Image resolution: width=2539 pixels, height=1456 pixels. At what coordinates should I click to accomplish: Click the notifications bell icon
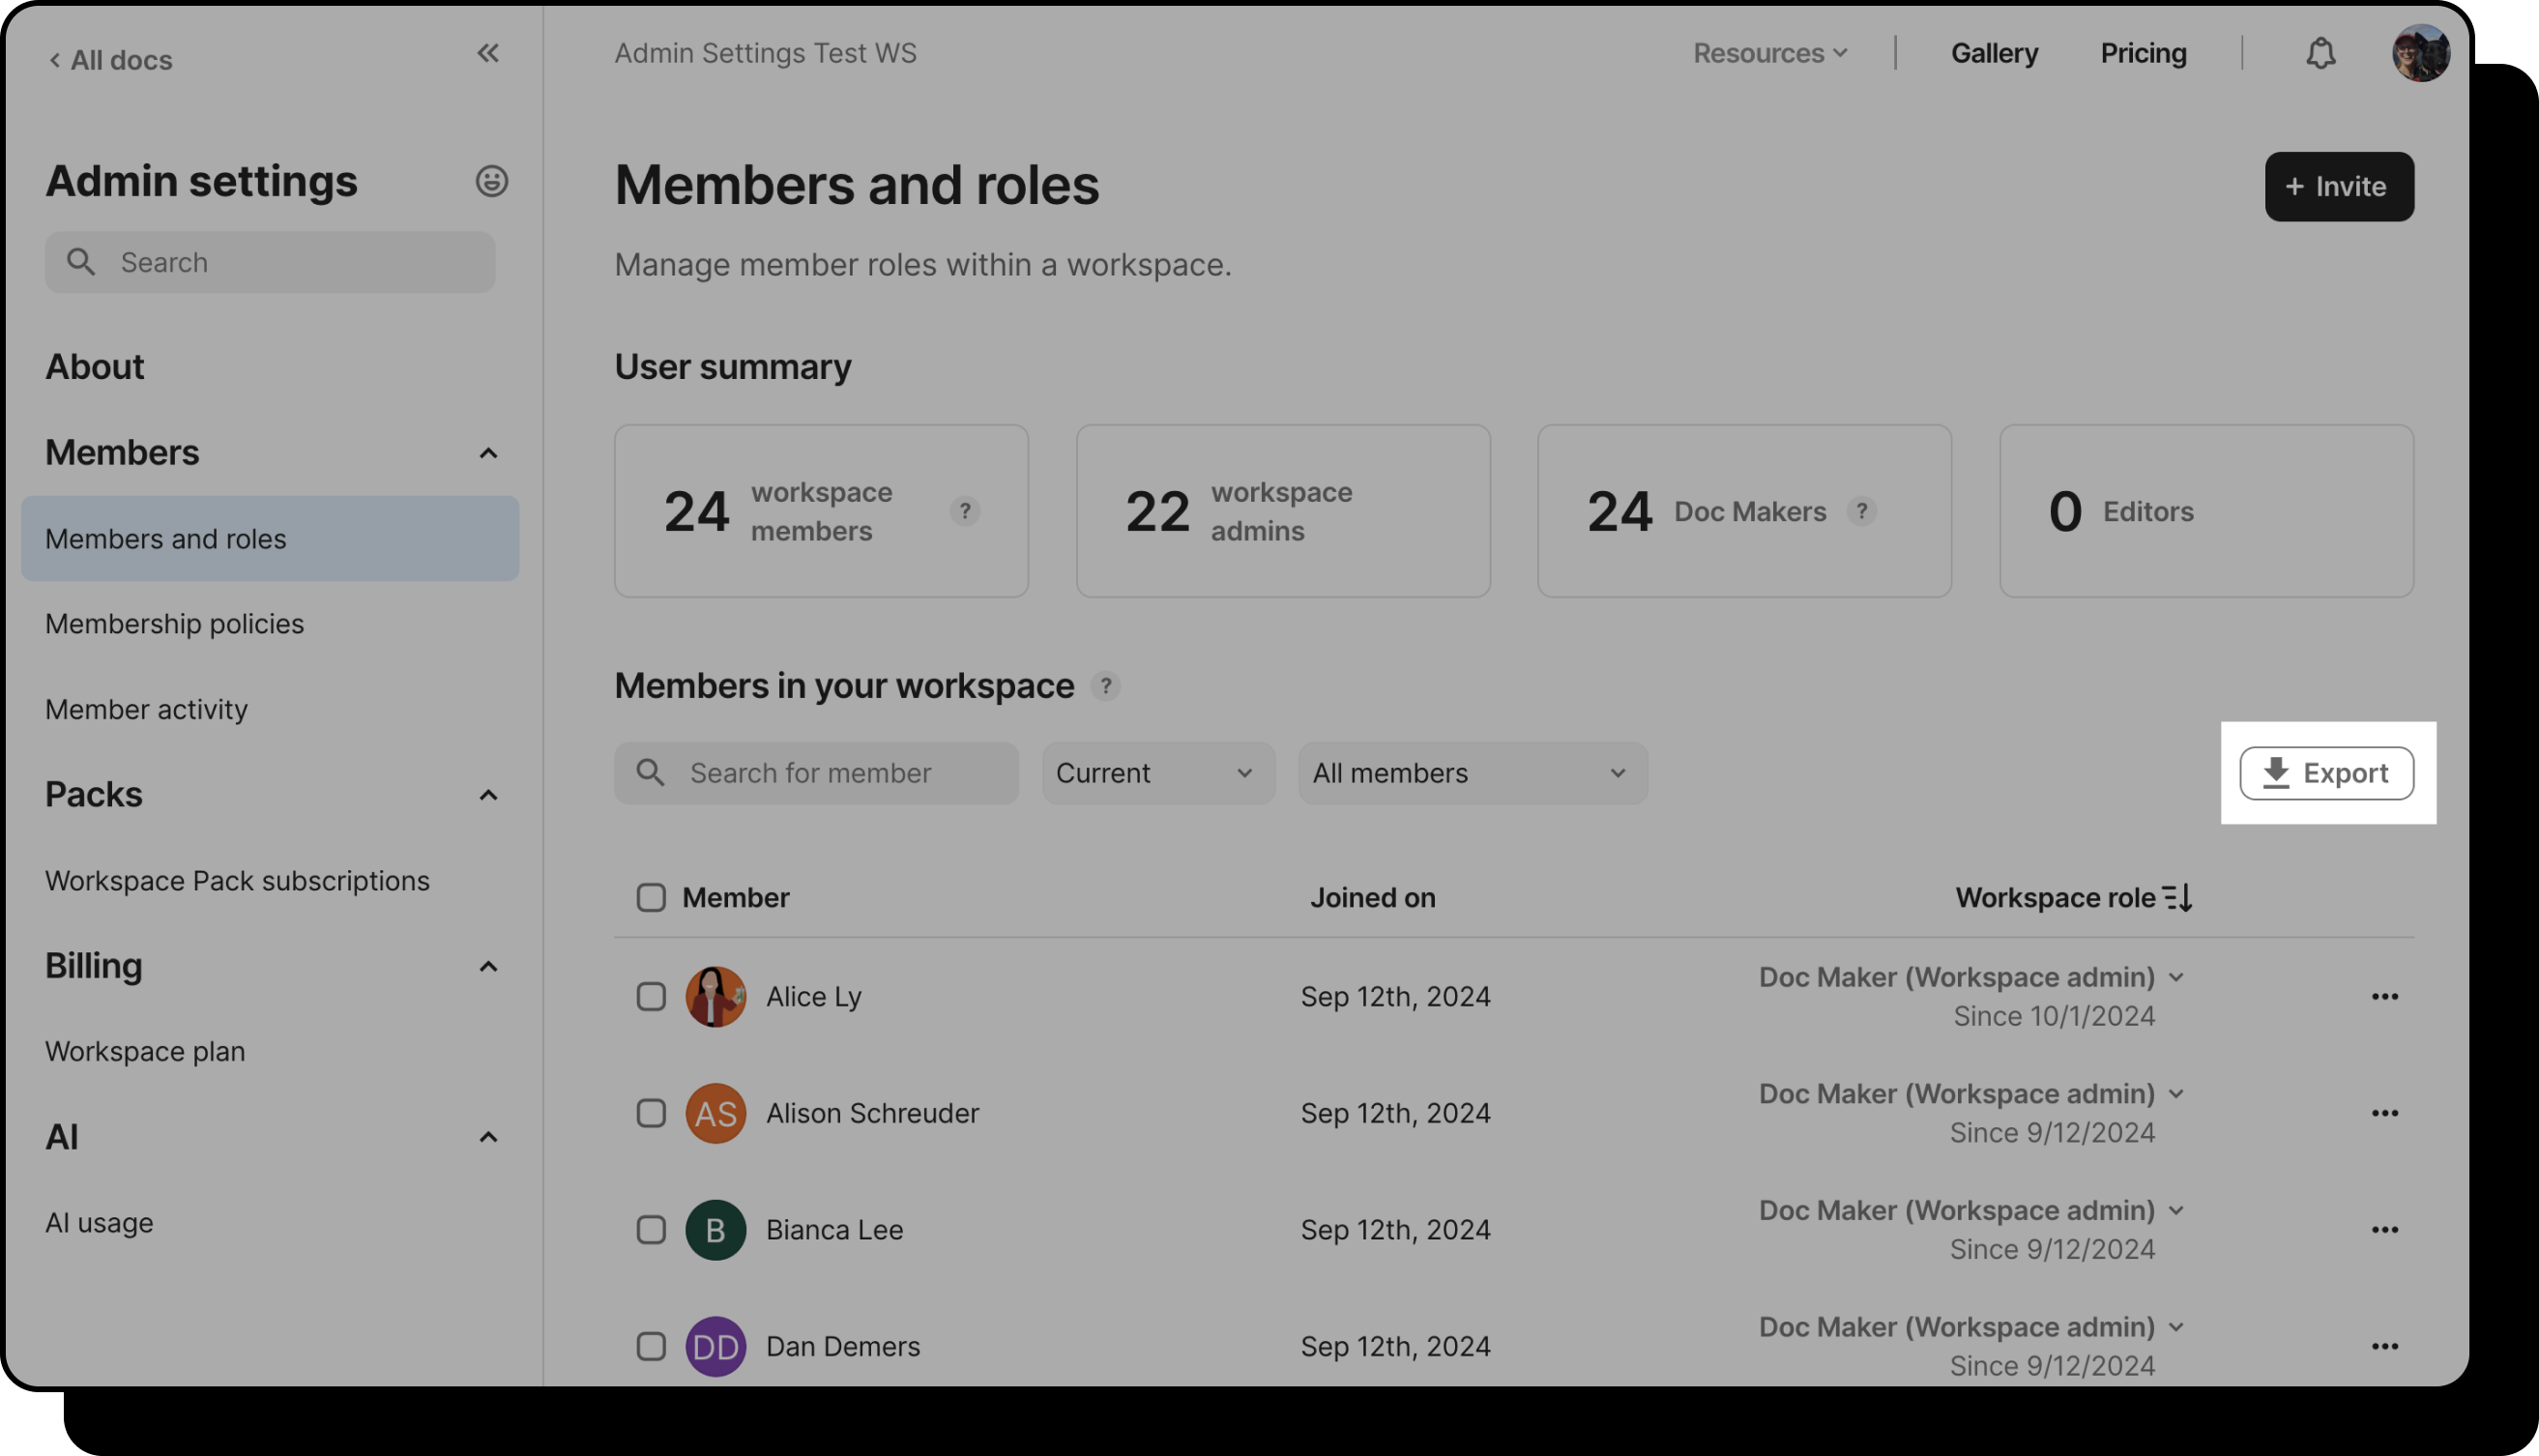(x=2320, y=54)
